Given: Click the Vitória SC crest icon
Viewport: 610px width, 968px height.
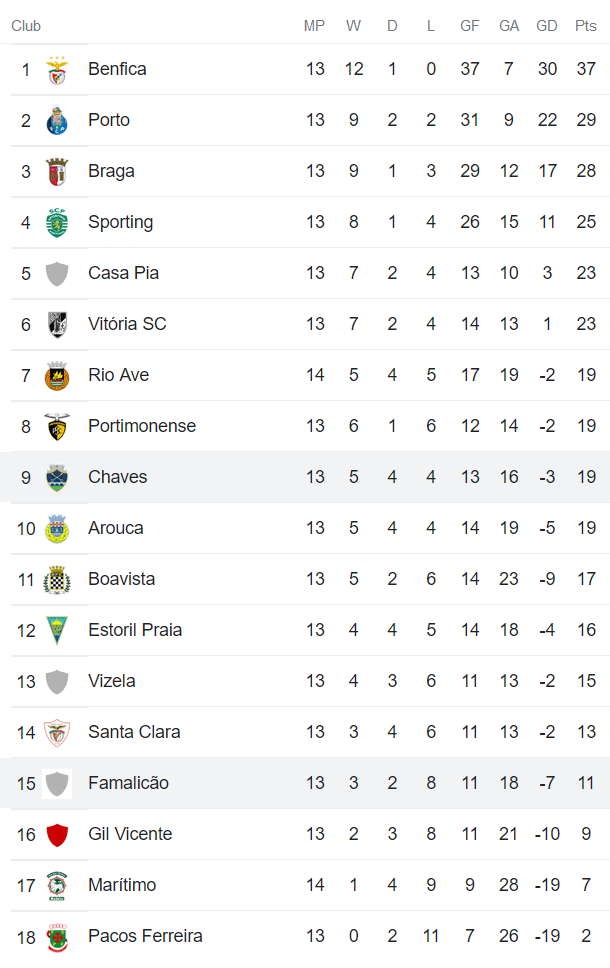Looking at the screenshot, I should tap(57, 325).
